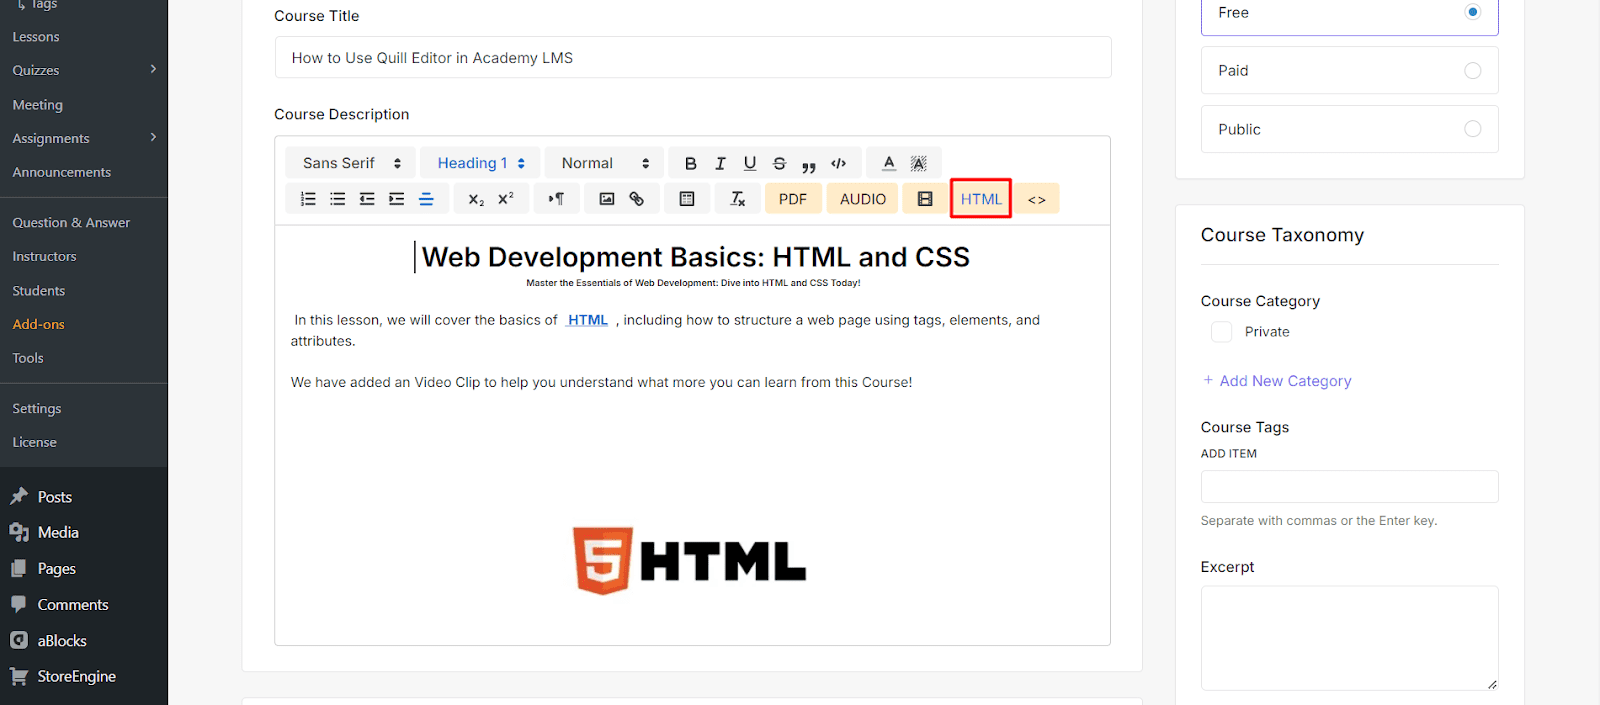The width and height of the screenshot is (1600, 705).
Task: Toggle bold formatting in editor toolbar
Action: pyautogui.click(x=690, y=163)
